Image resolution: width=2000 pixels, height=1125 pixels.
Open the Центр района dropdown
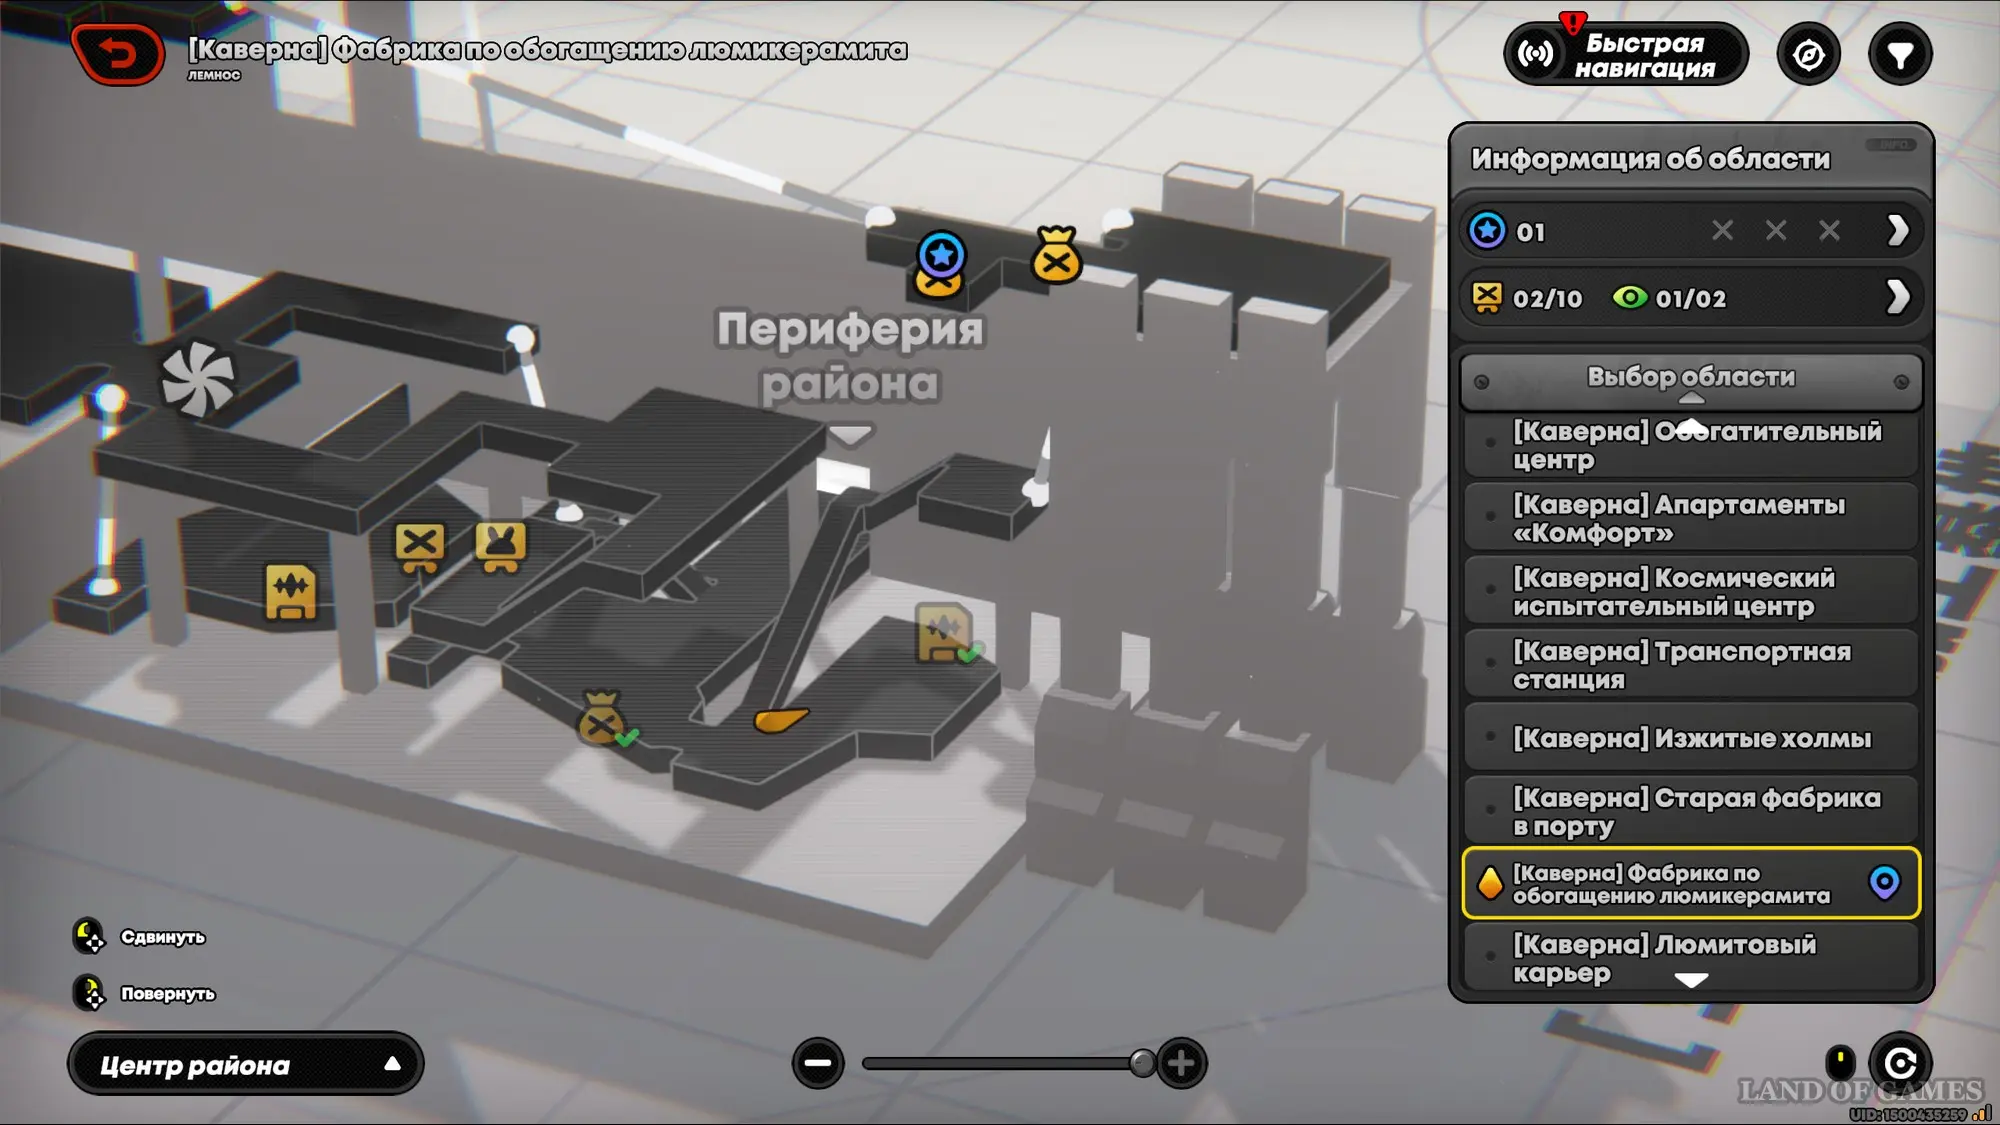click(x=245, y=1065)
